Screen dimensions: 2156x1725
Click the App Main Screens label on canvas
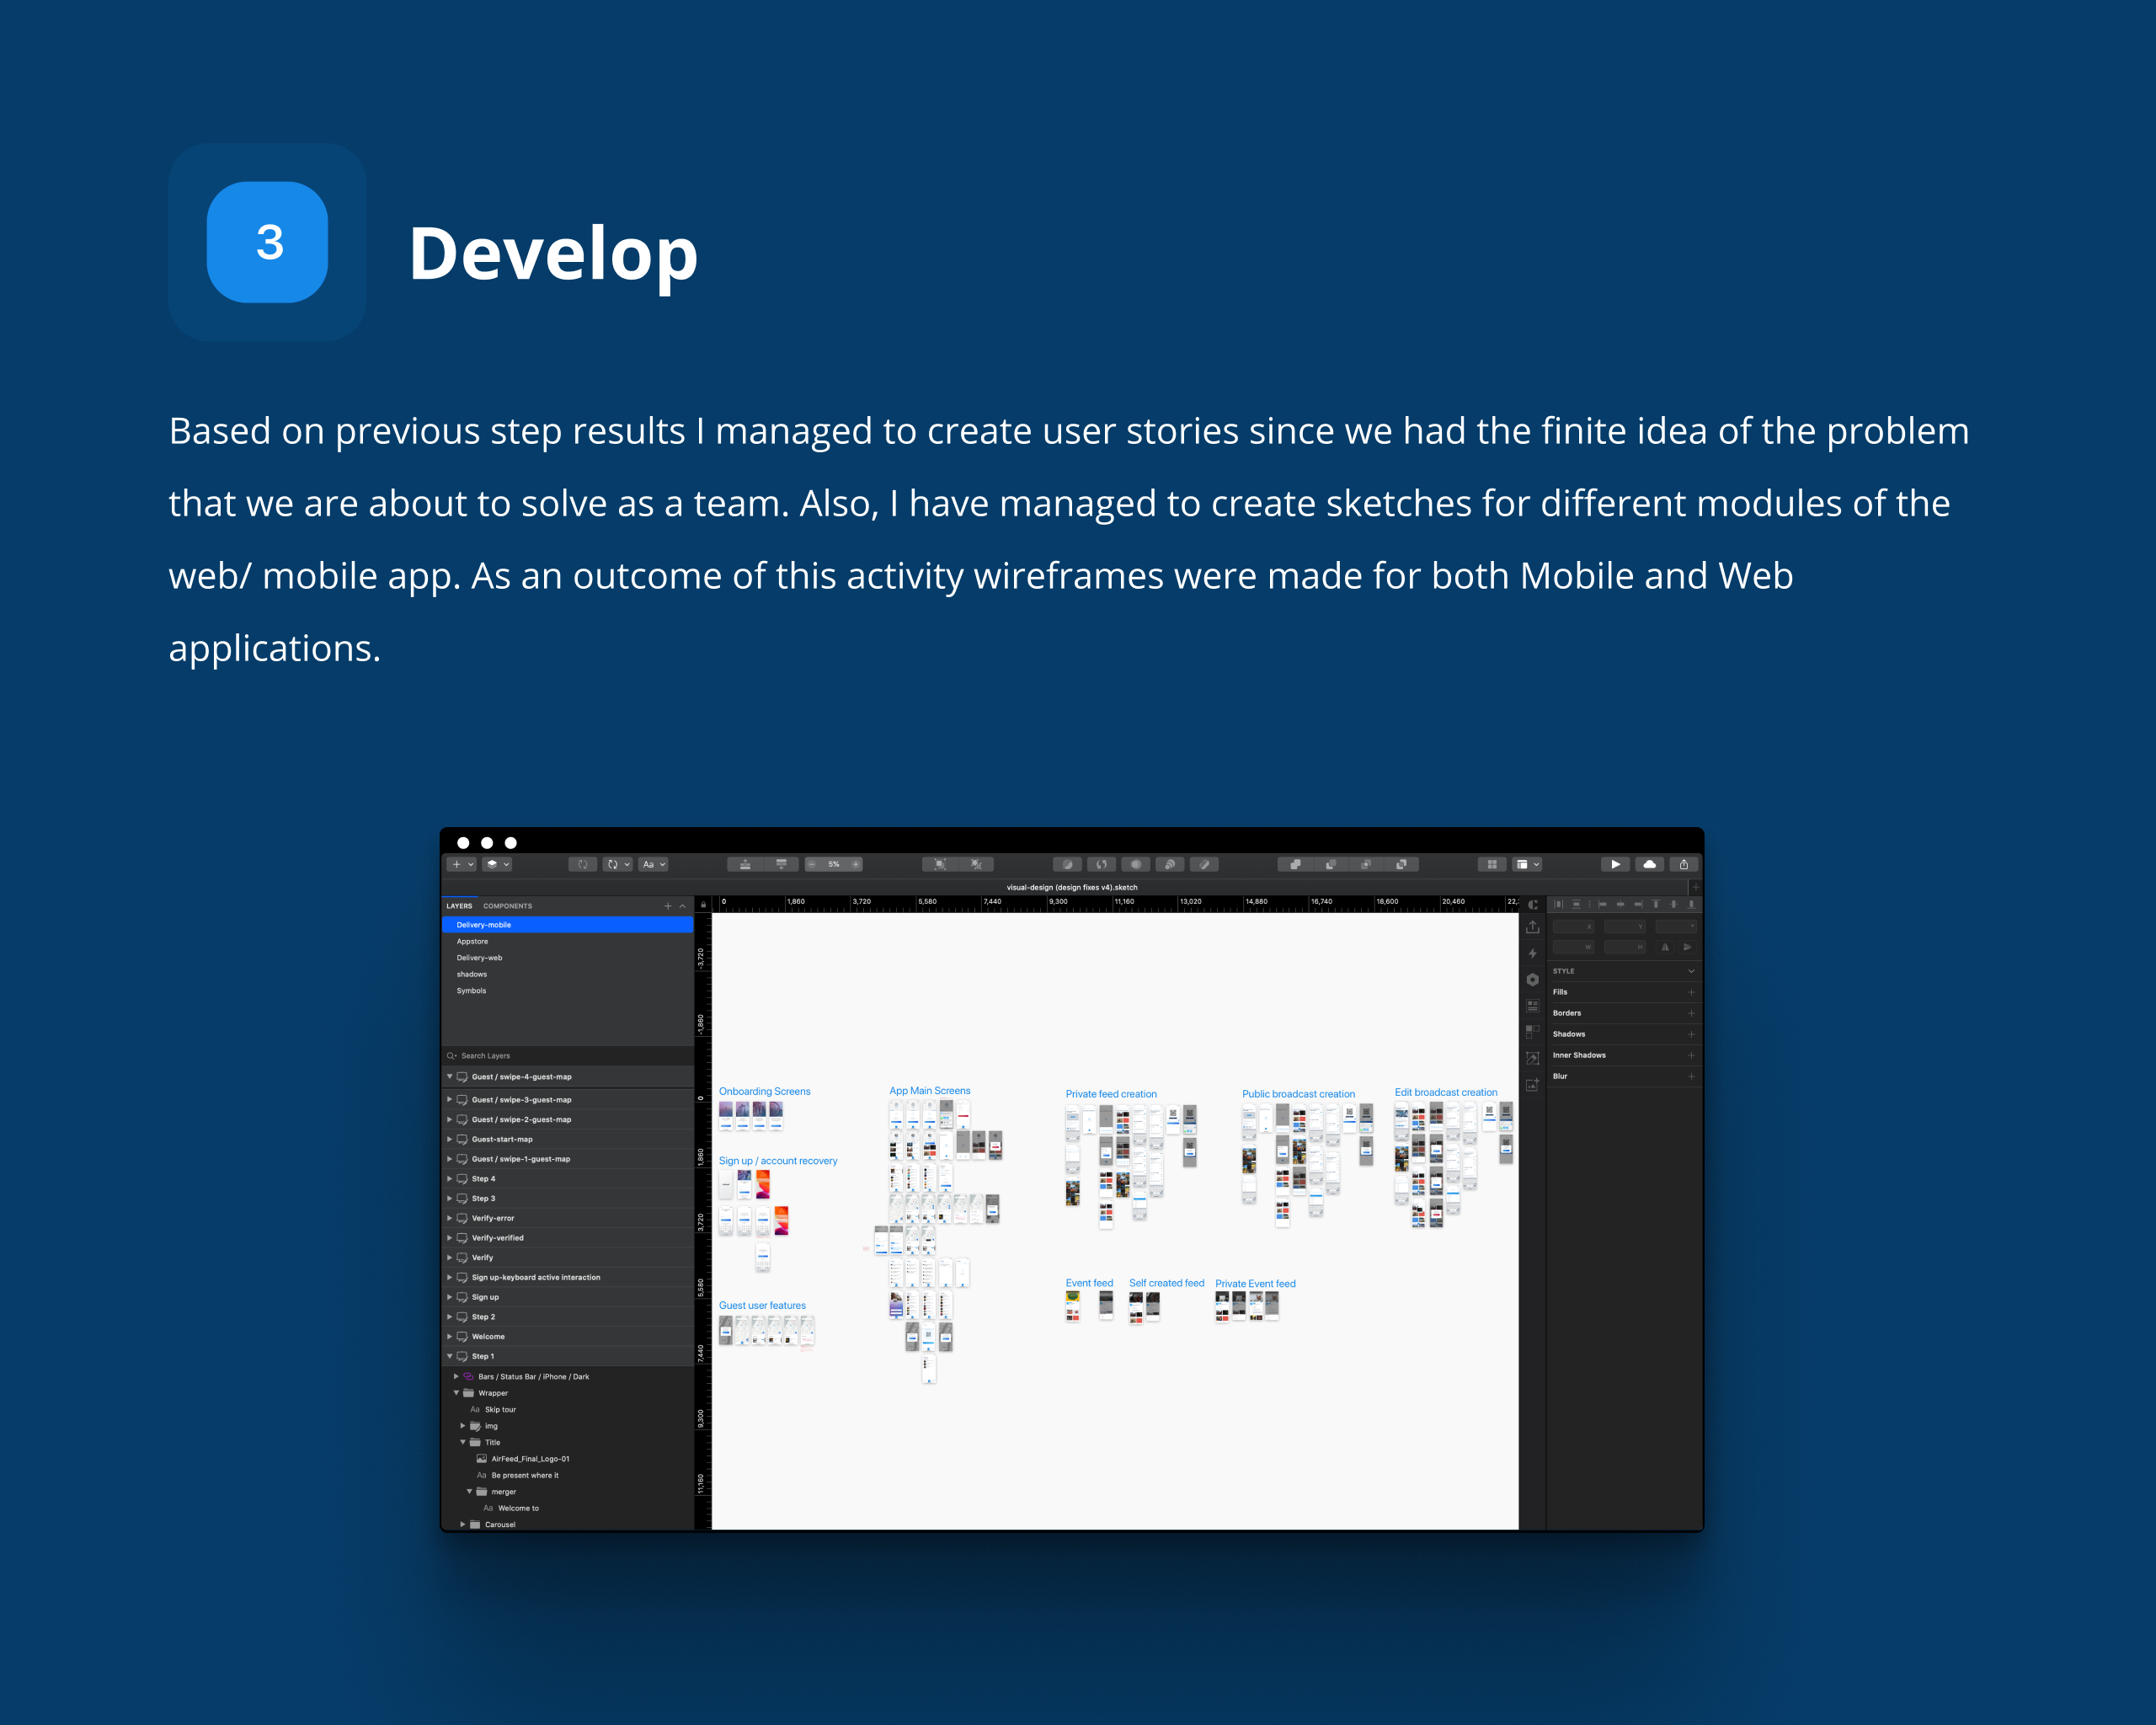tap(930, 1091)
